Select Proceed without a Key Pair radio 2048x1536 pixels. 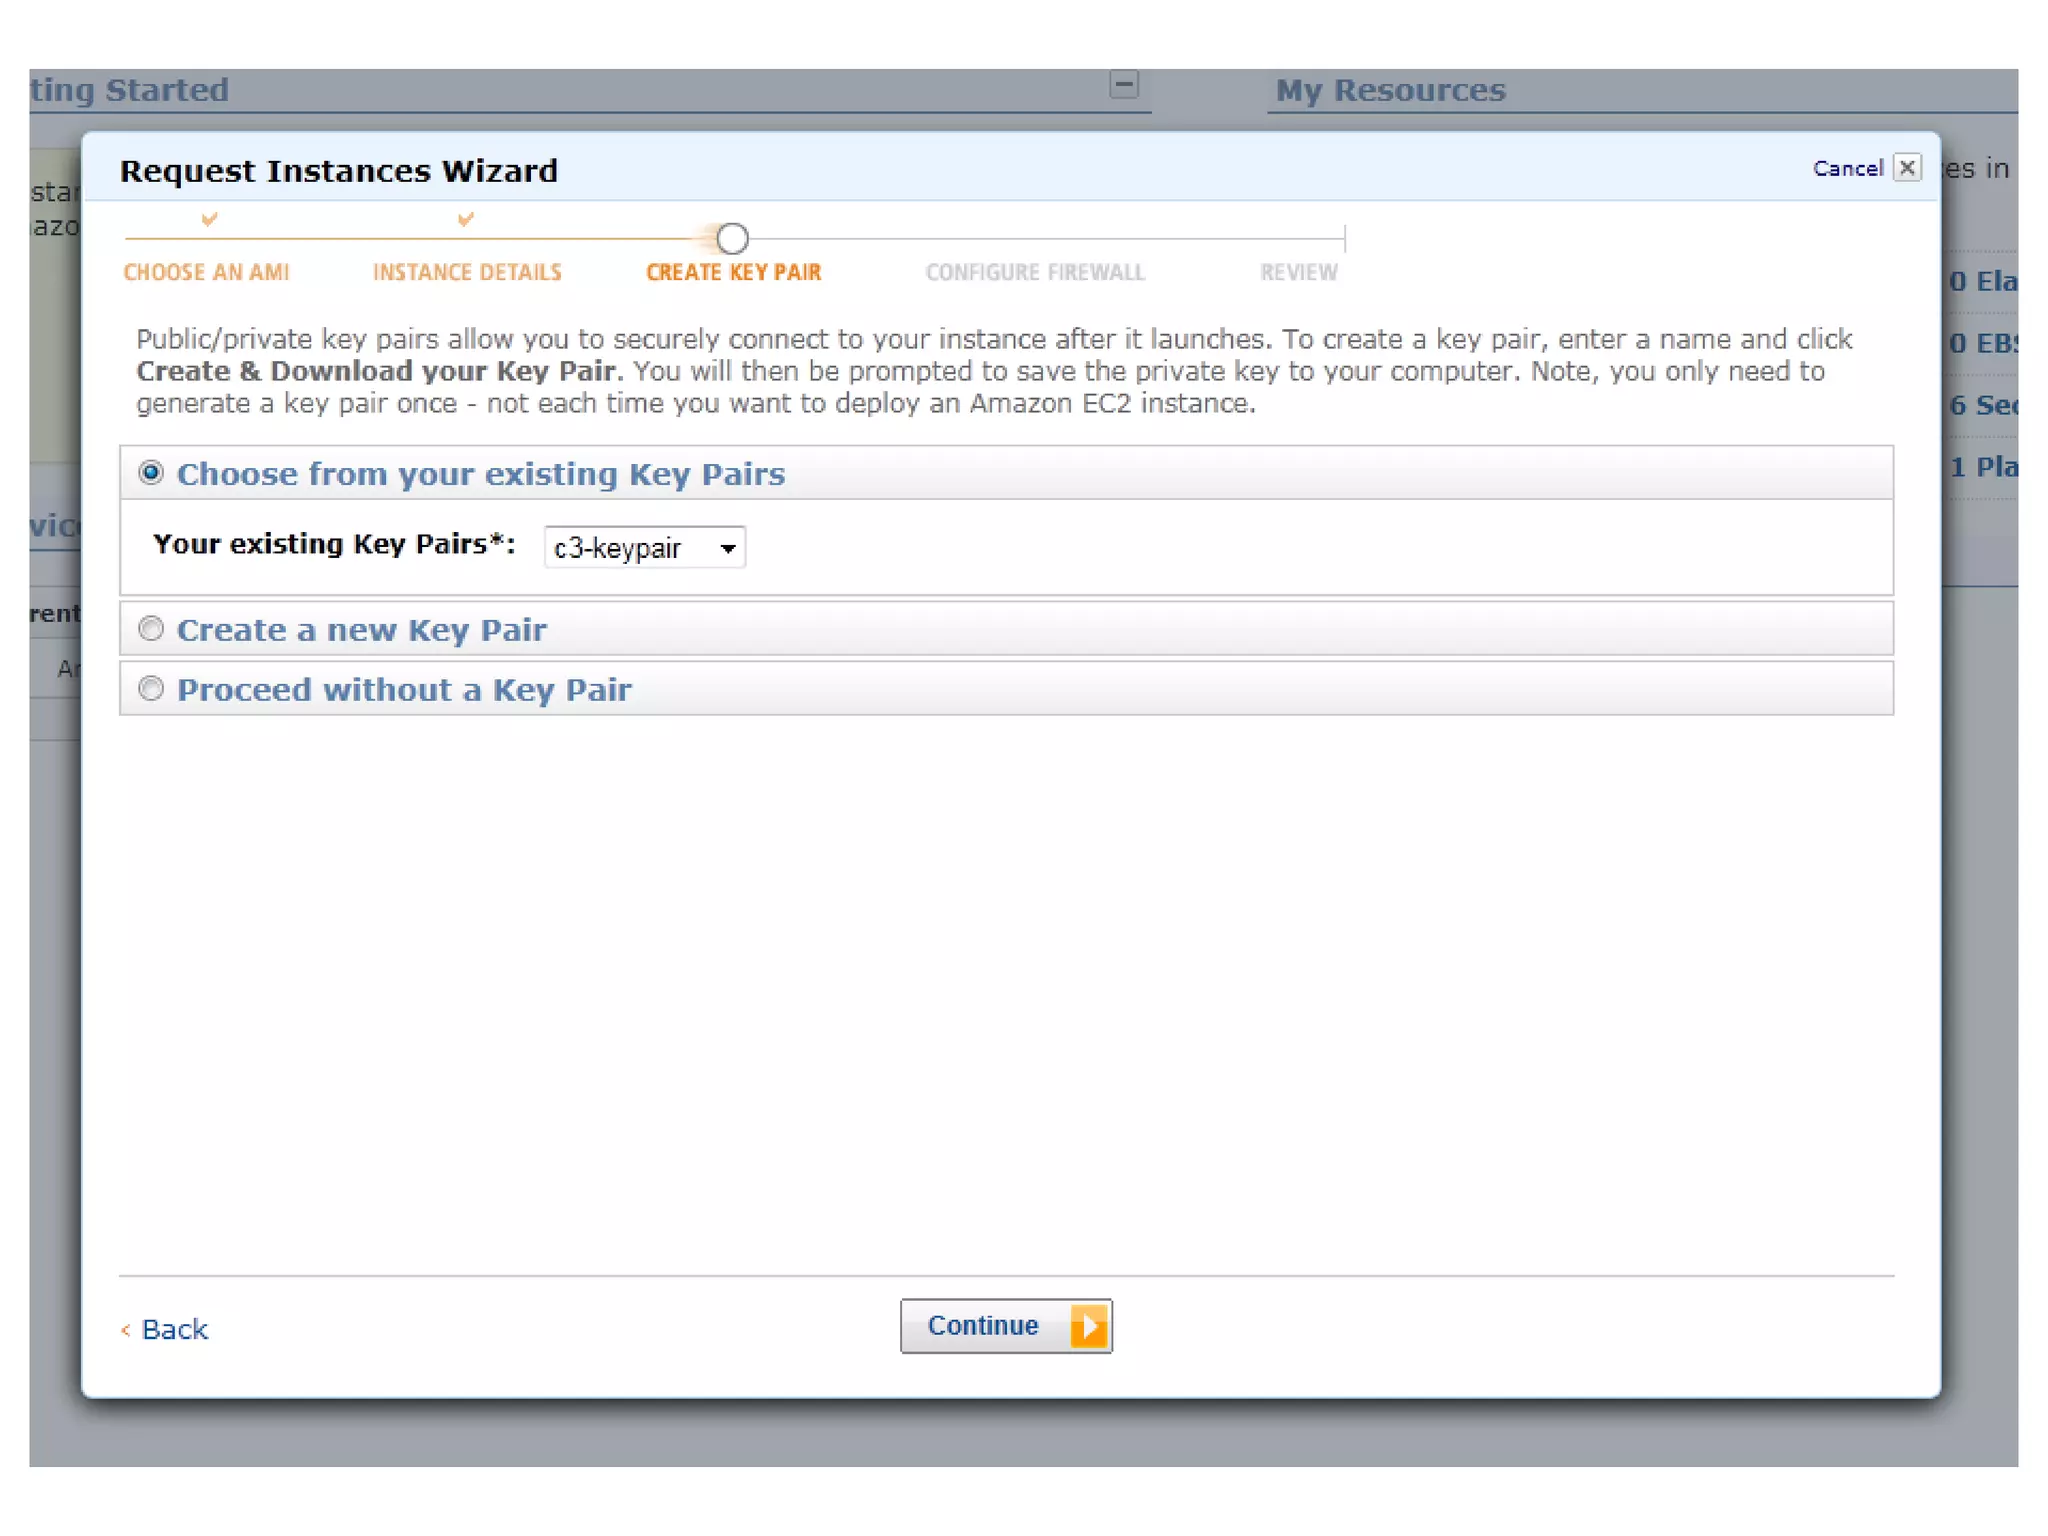click(x=151, y=689)
